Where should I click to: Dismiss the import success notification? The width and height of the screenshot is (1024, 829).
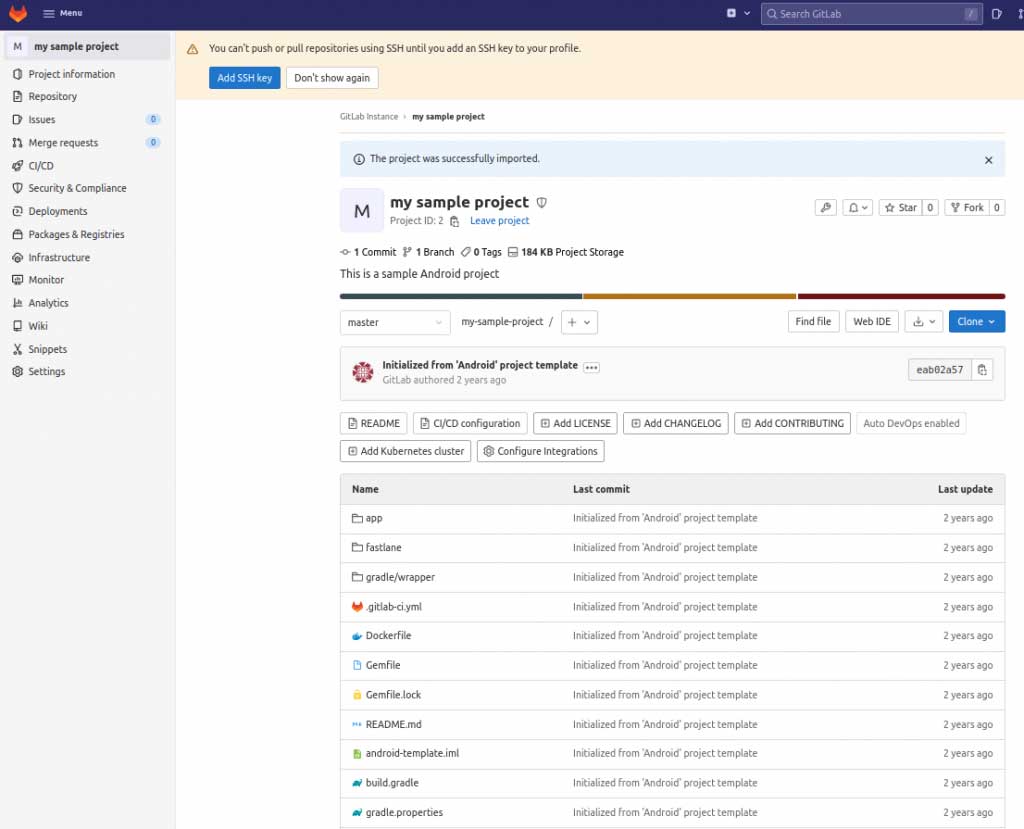[x=988, y=159]
